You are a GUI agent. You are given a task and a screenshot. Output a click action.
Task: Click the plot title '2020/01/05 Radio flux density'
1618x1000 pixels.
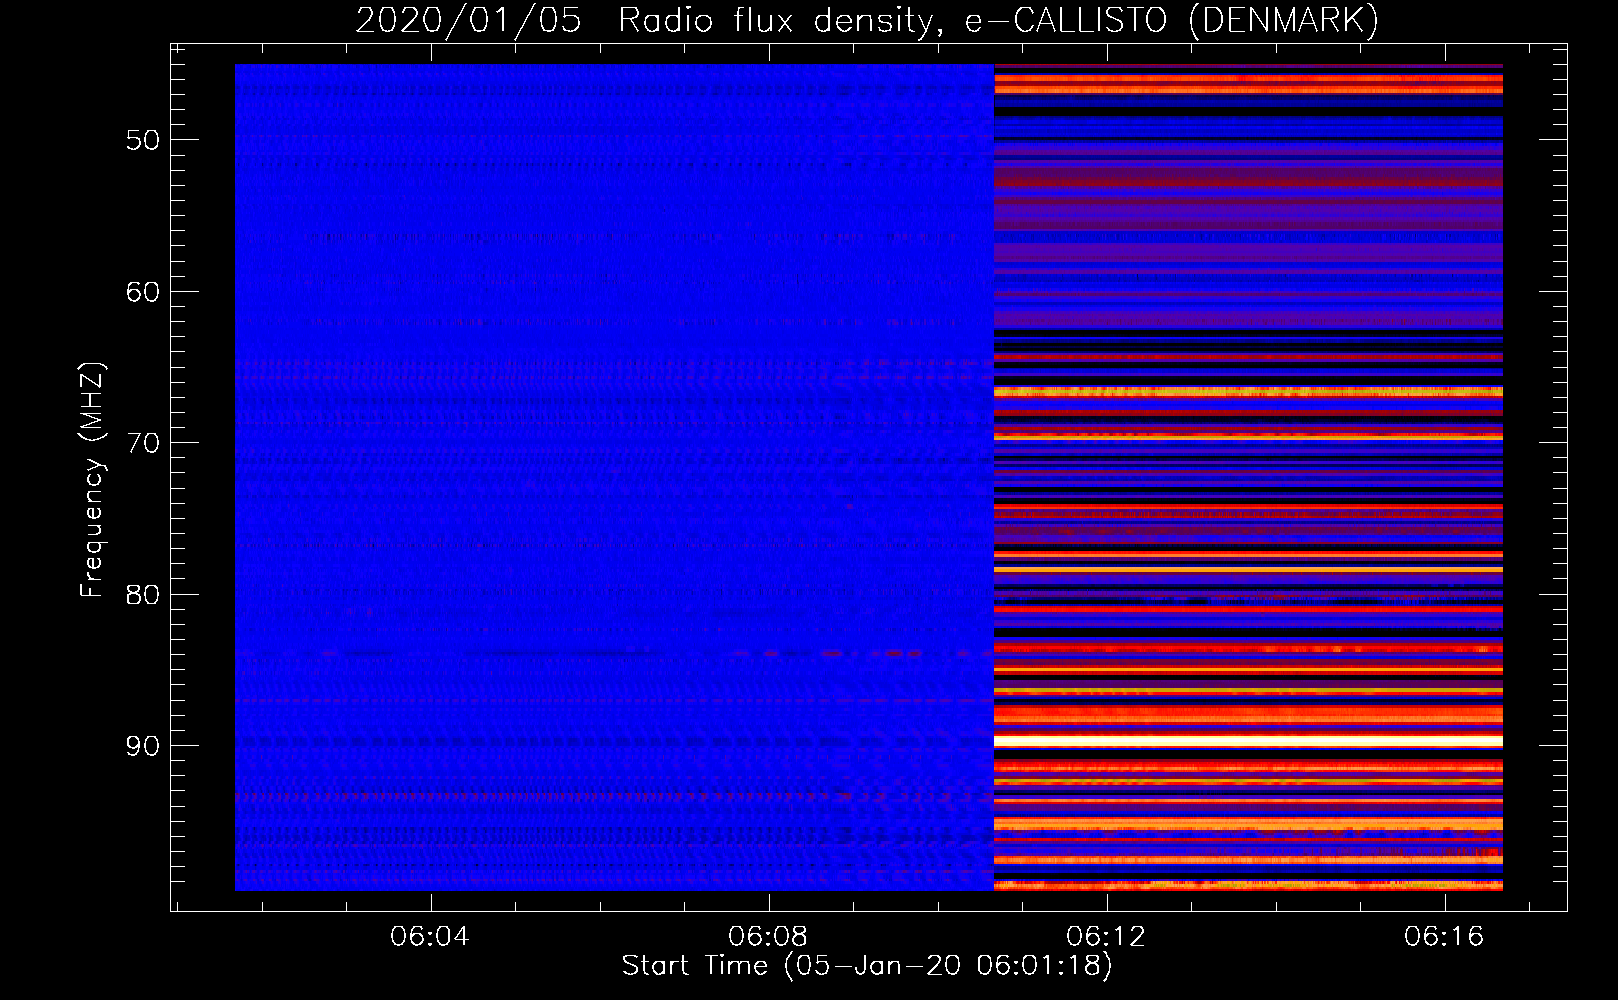(647, 20)
